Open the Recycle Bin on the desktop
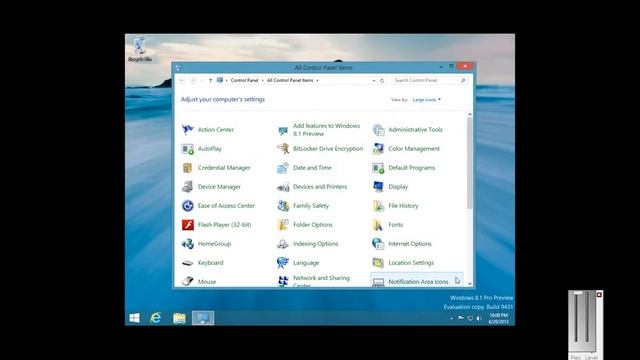 (x=140, y=49)
